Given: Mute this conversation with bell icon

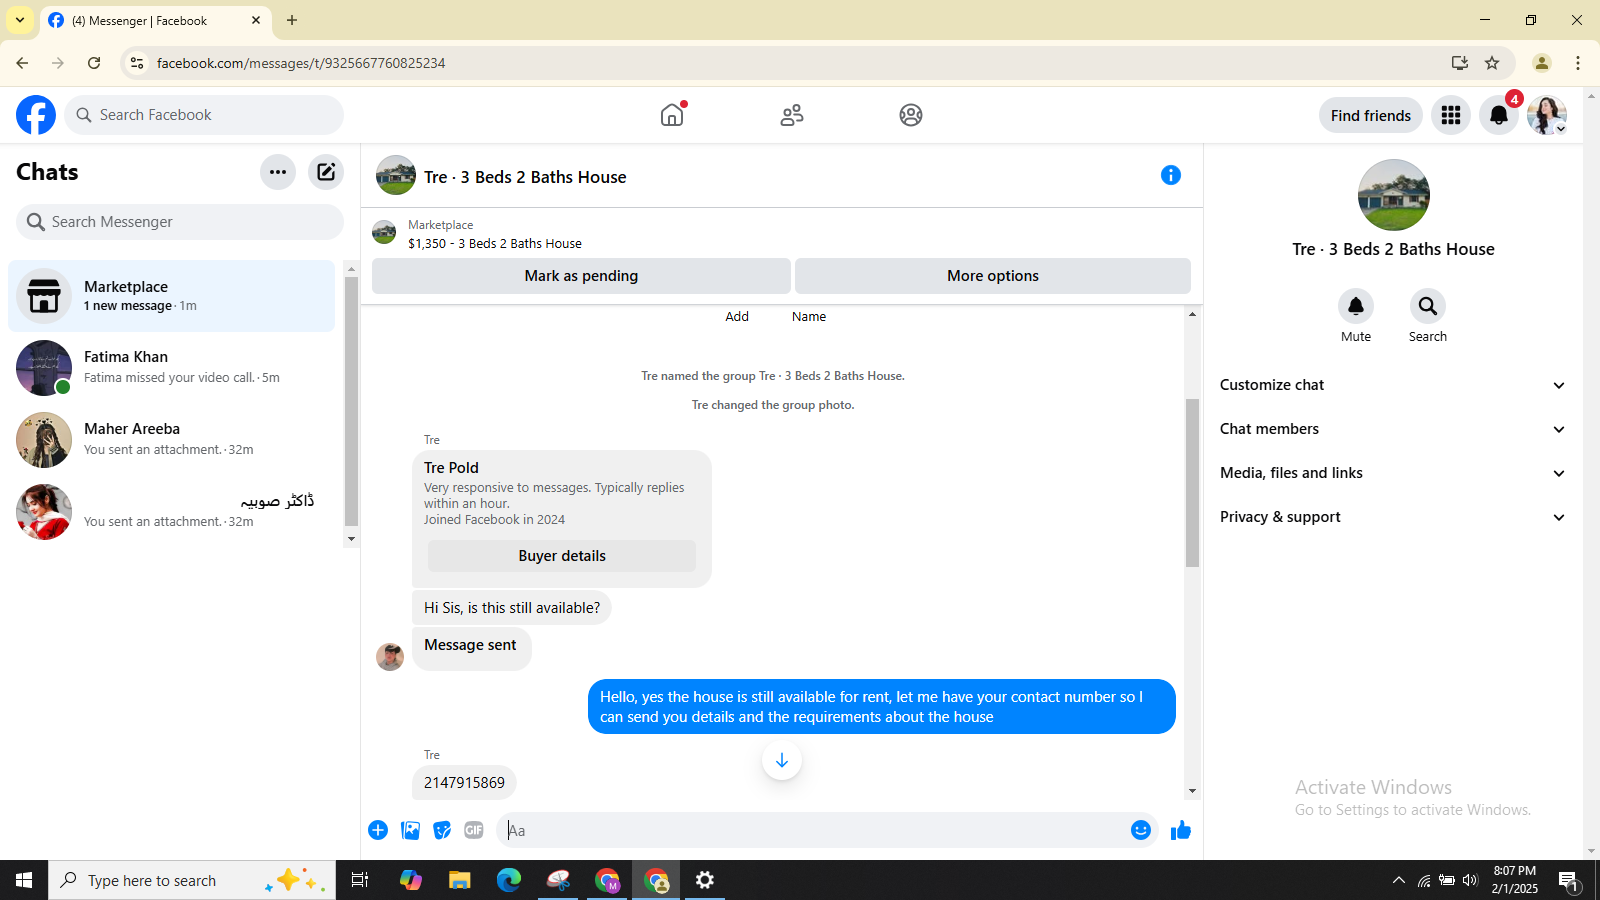Looking at the screenshot, I should (1356, 306).
